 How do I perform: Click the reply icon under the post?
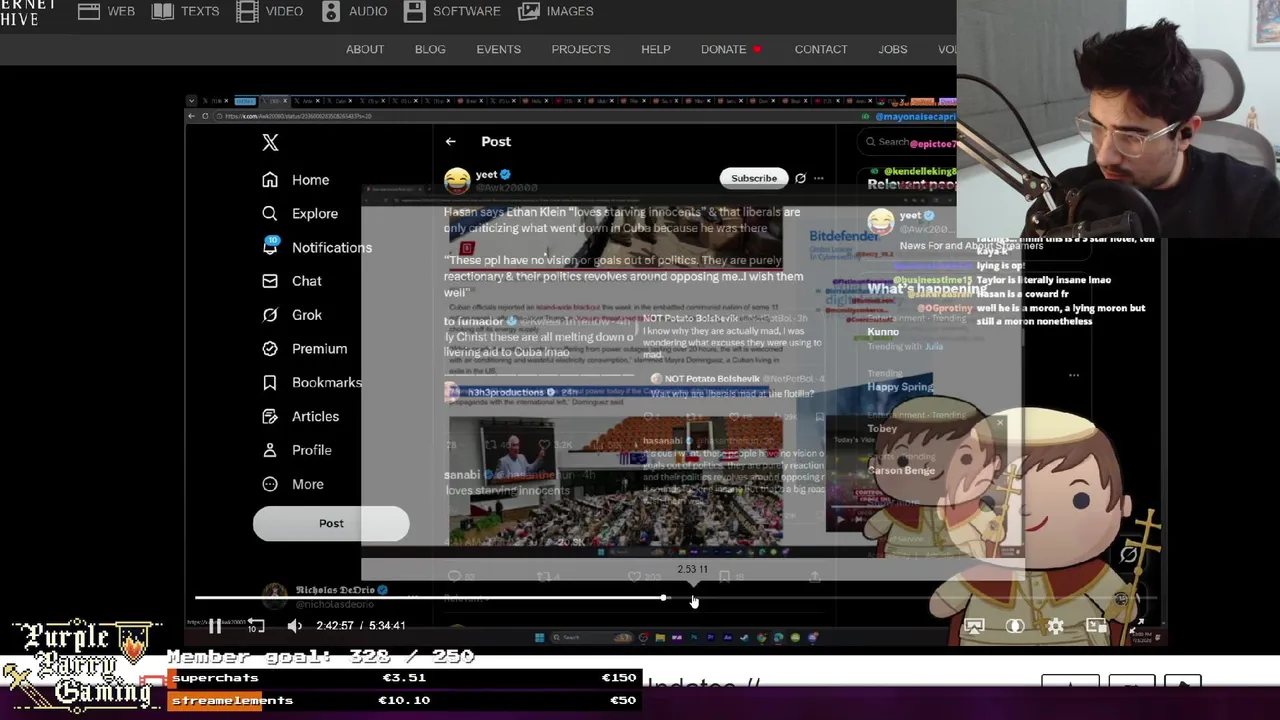[455, 577]
